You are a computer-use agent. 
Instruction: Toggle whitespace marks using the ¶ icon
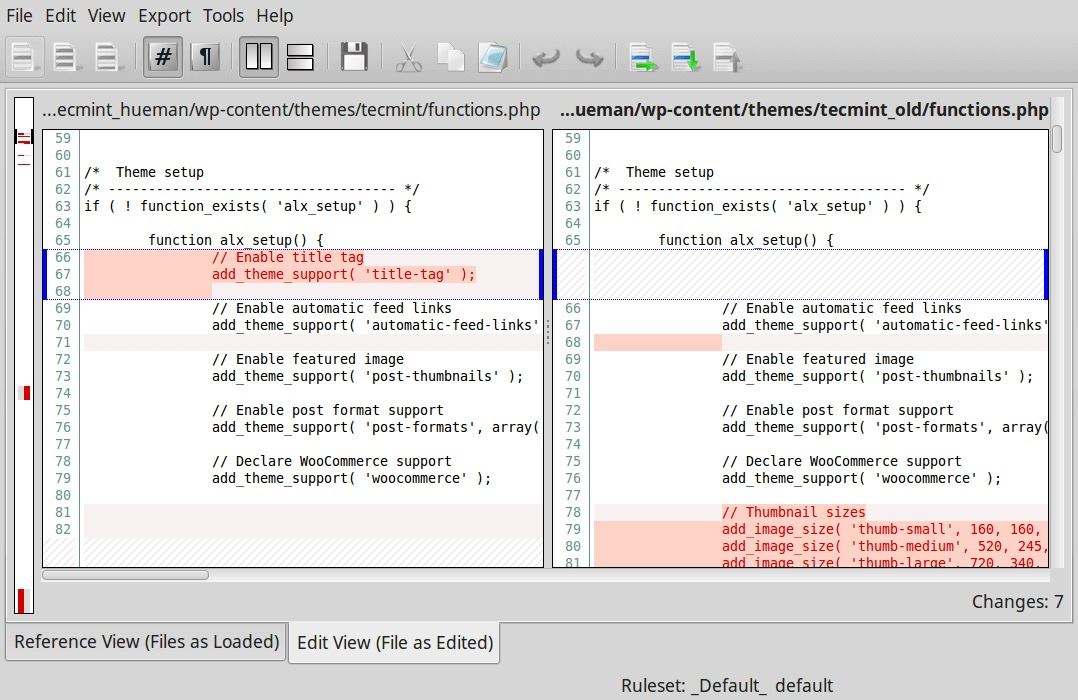pyautogui.click(x=205, y=57)
